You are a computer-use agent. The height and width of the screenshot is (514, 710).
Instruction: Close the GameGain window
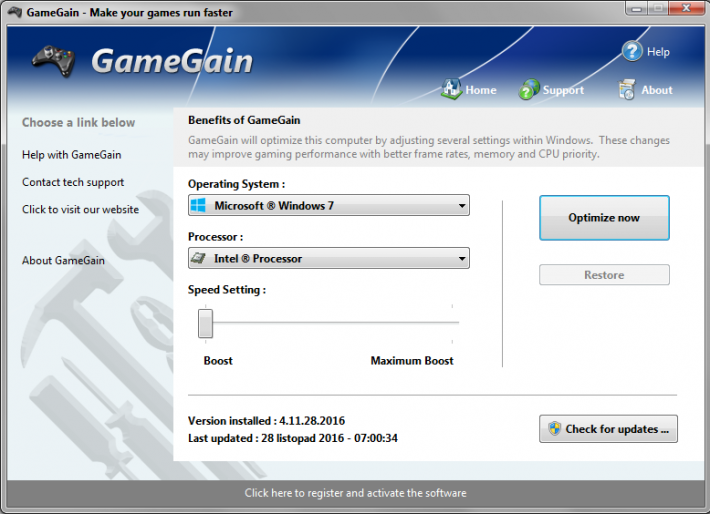[686, 9]
